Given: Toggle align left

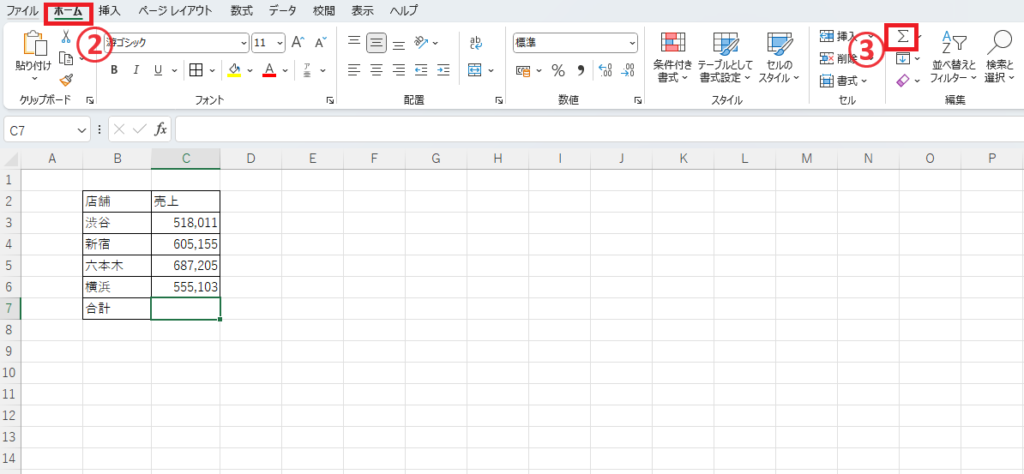Looking at the screenshot, I should click(354, 70).
